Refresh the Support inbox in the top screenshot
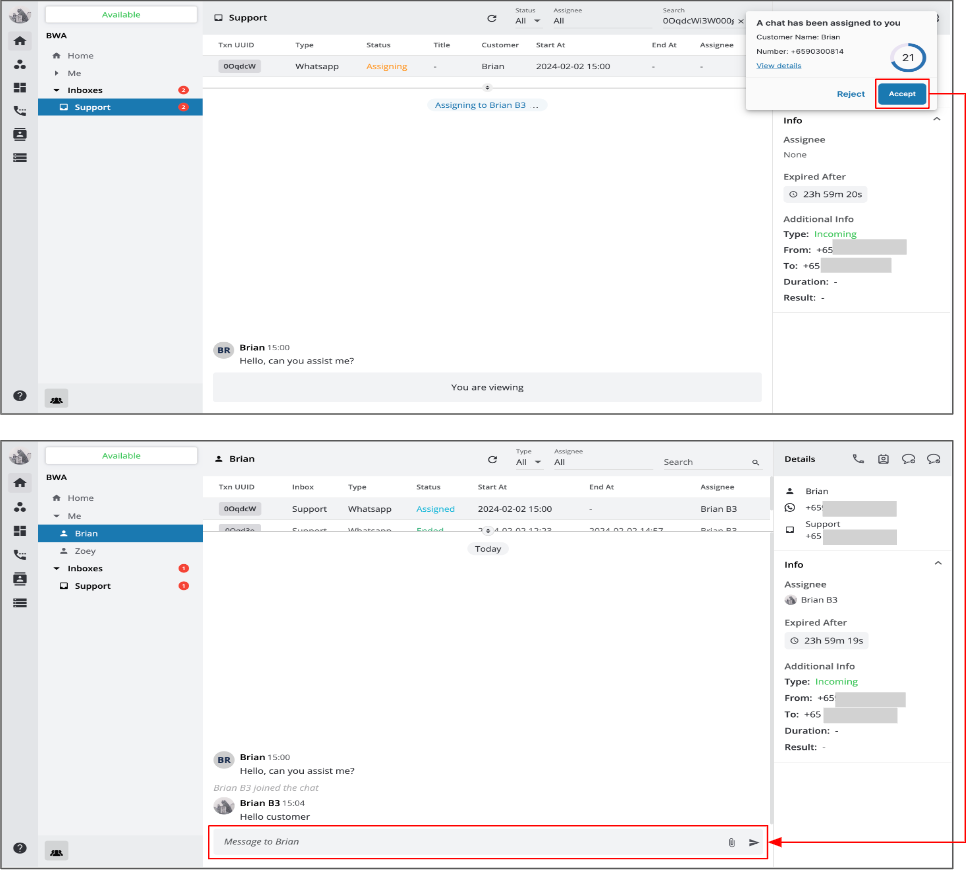This screenshot has width=978, height=870. 492,19
